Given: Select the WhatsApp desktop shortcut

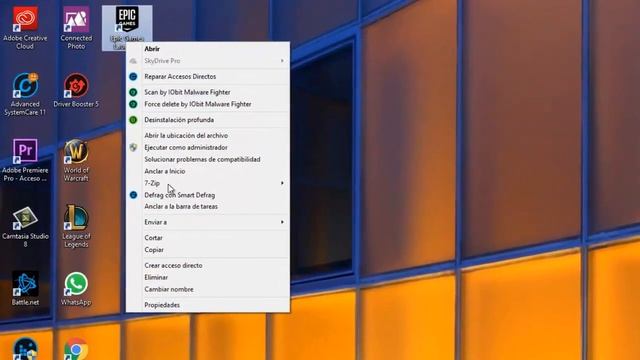Looking at the screenshot, I should (x=76, y=289).
